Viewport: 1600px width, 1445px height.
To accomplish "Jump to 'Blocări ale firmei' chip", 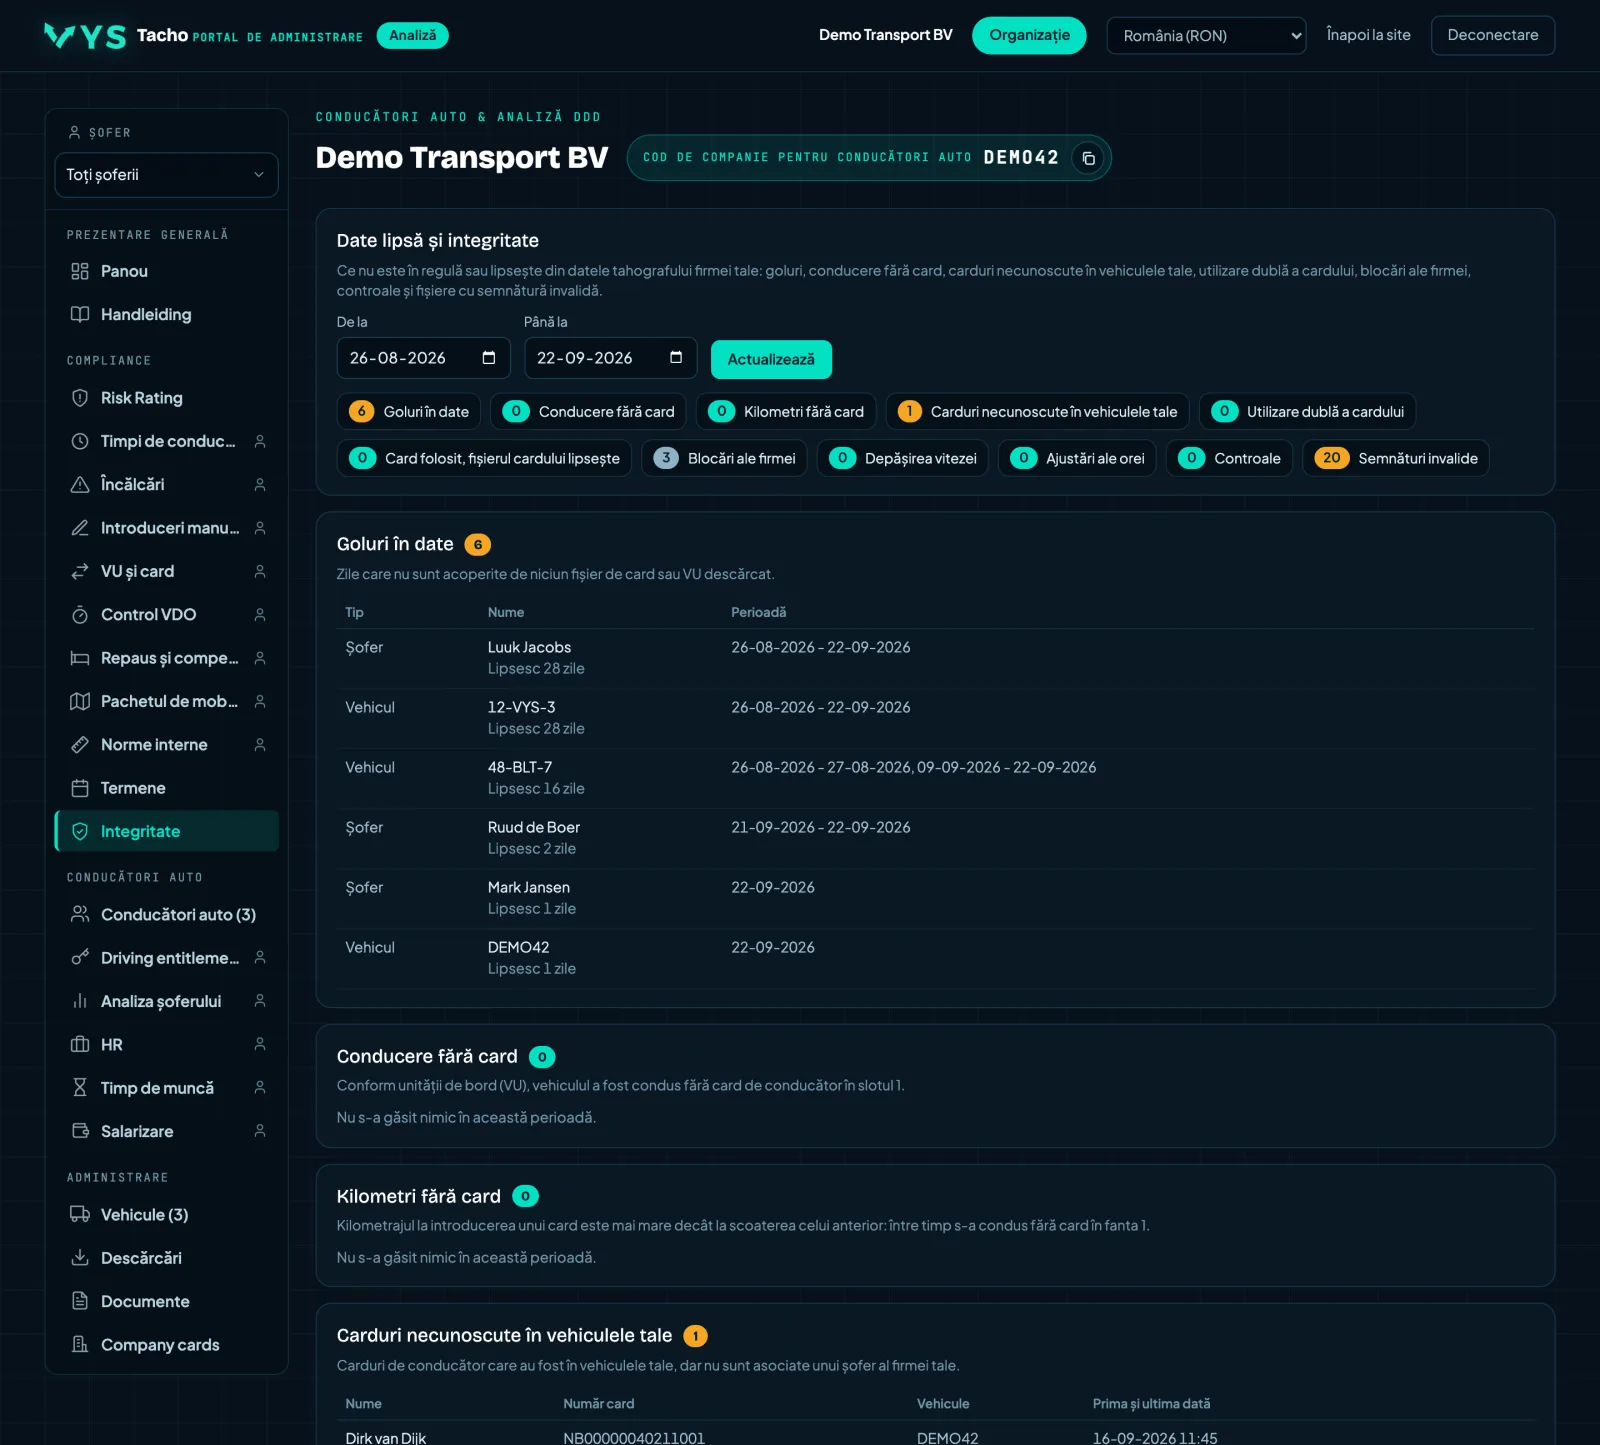I will click(724, 458).
